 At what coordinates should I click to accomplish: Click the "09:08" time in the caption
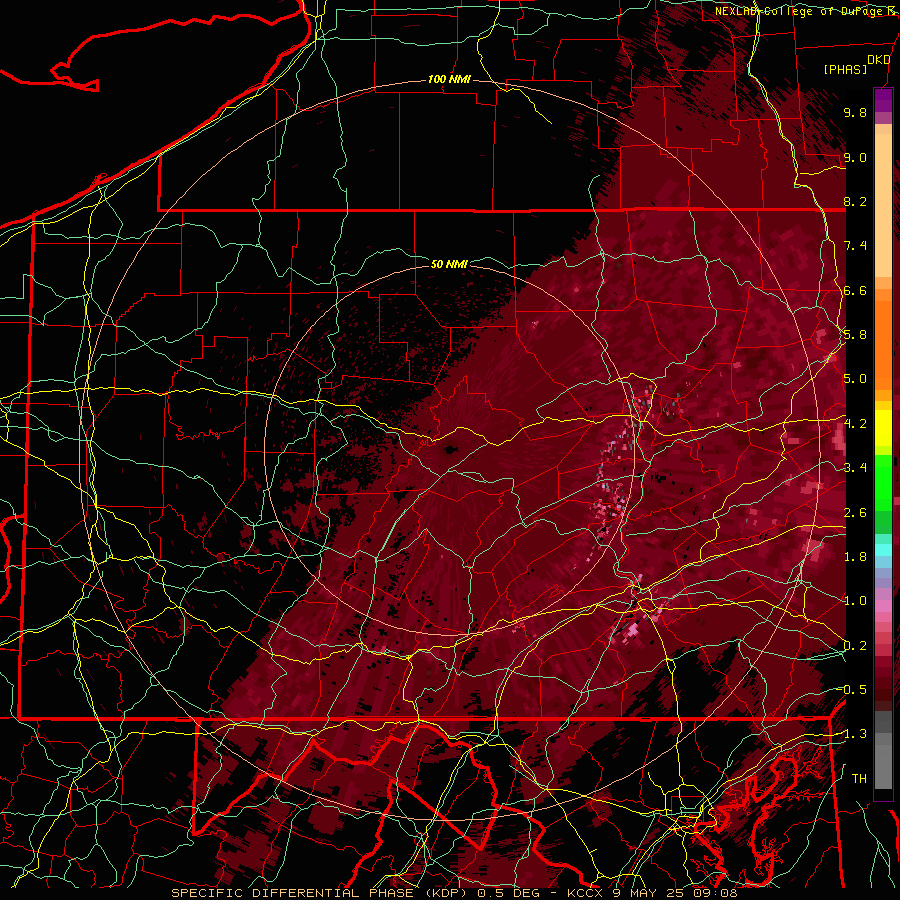(717, 893)
